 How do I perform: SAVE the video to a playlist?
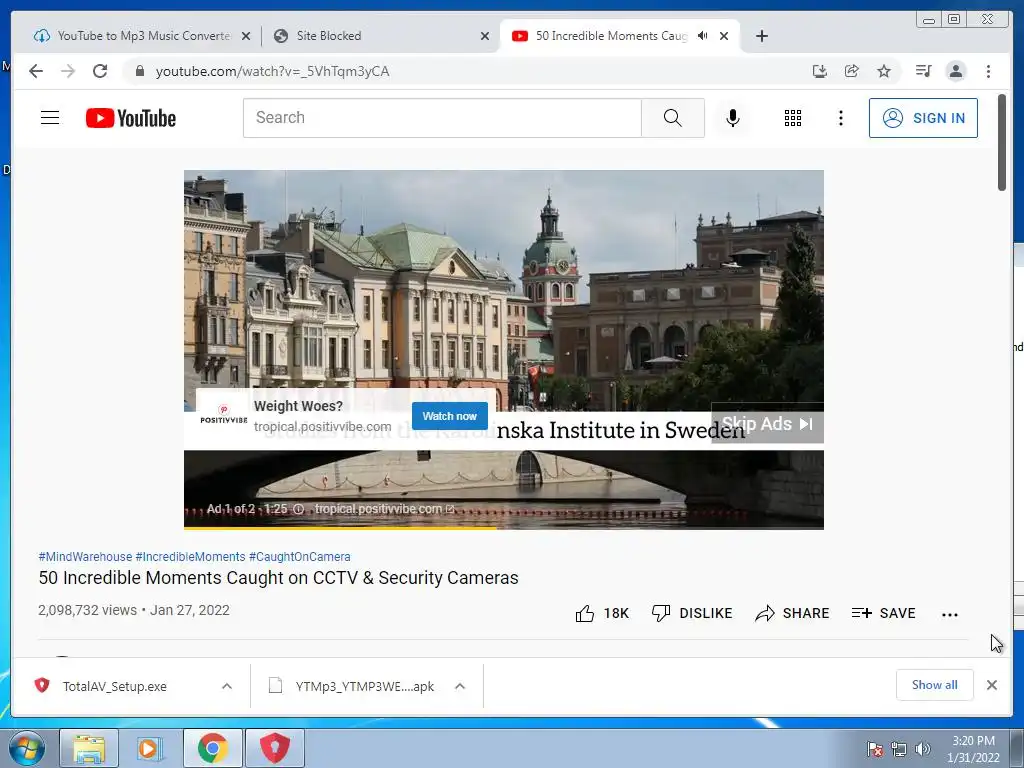[x=884, y=613]
